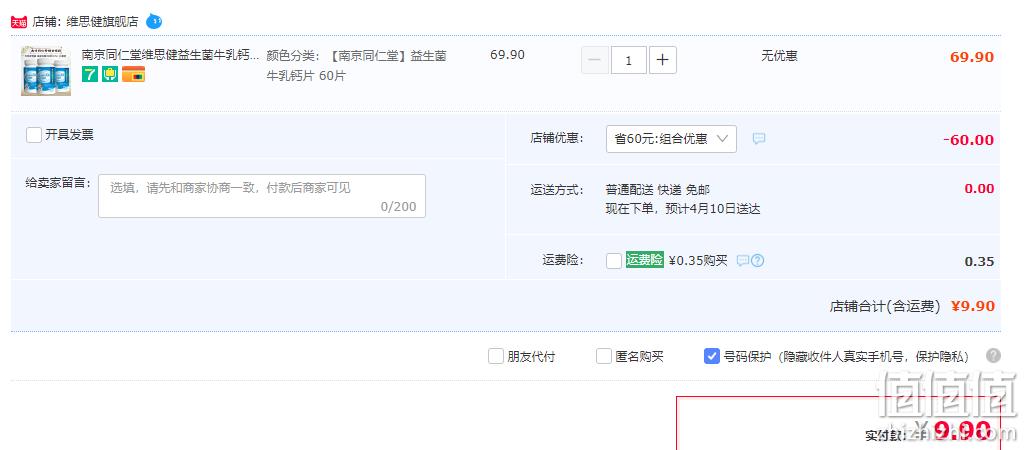The height and width of the screenshot is (450, 1026).
Task: Increase quantity with plus button
Action: (x=663, y=60)
